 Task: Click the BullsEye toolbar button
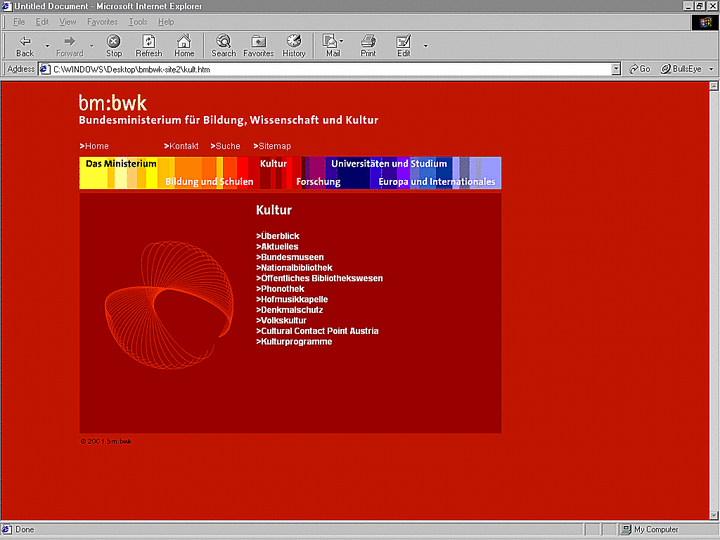[681, 69]
